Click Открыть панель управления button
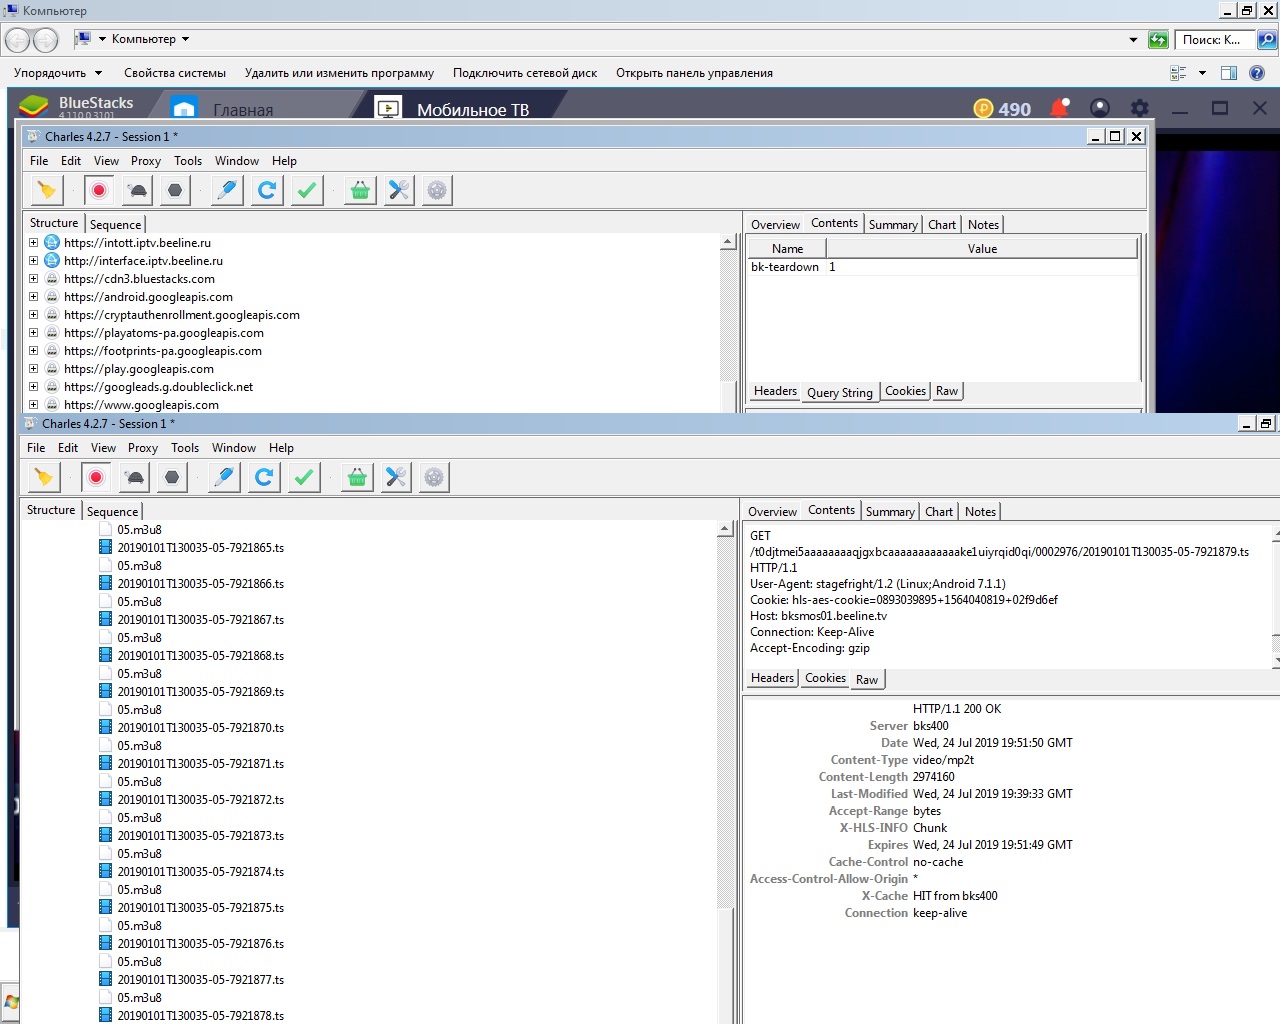Image resolution: width=1280 pixels, height=1024 pixels. tap(694, 73)
